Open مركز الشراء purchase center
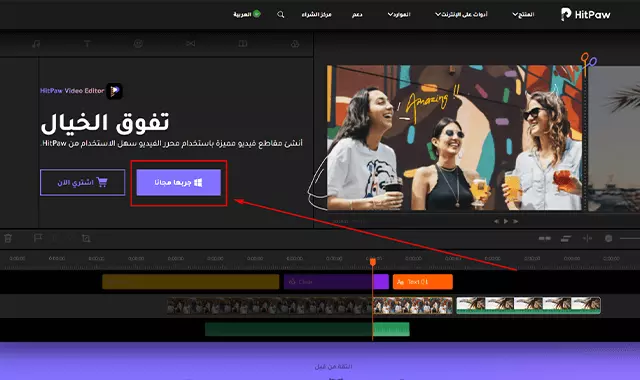Viewport: 640px width, 380px height. pyautogui.click(x=316, y=15)
